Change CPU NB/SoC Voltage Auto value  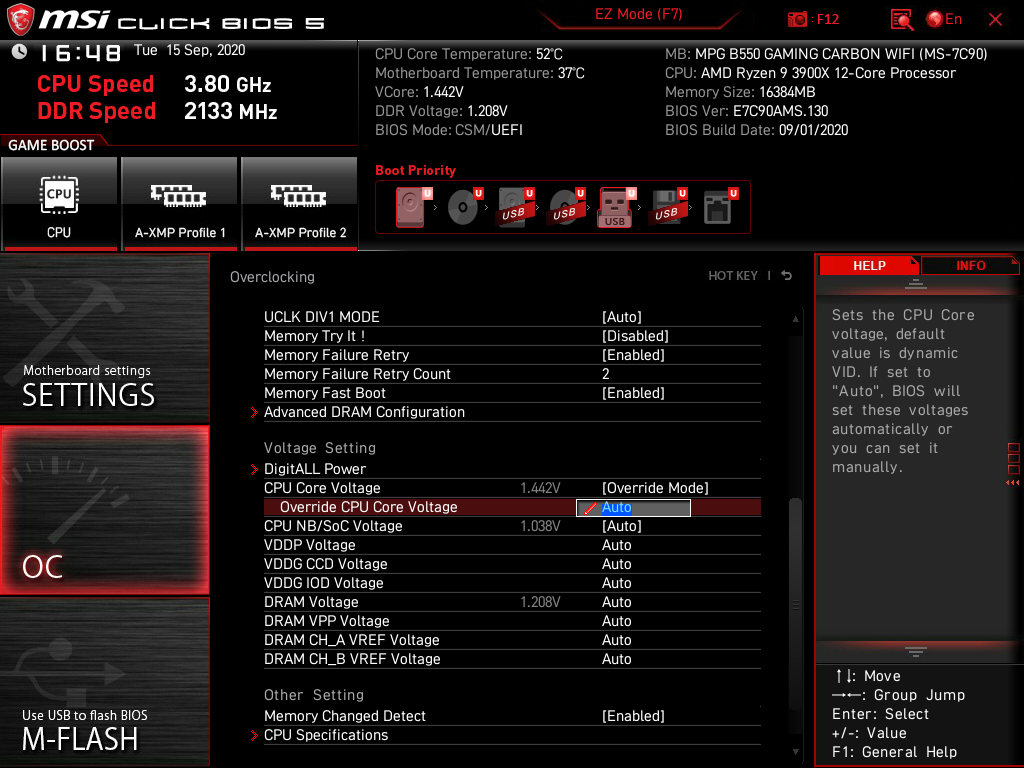coord(622,526)
